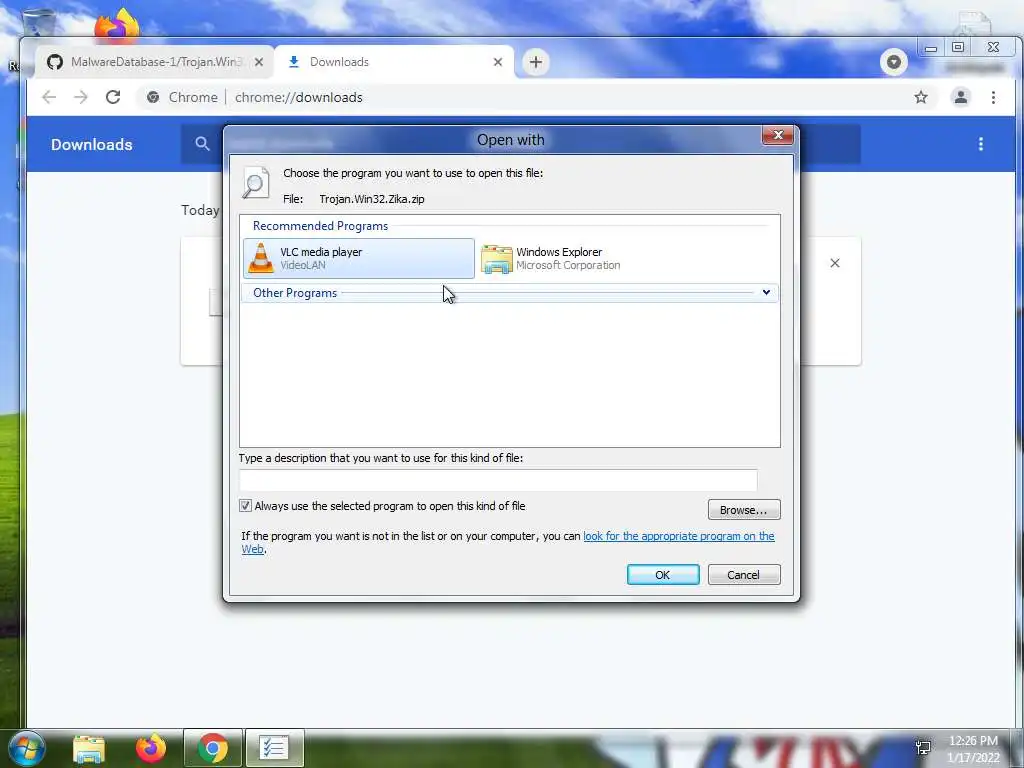The image size is (1024, 768).
Task: Select VLC media player program
Action: click(359, 259)
